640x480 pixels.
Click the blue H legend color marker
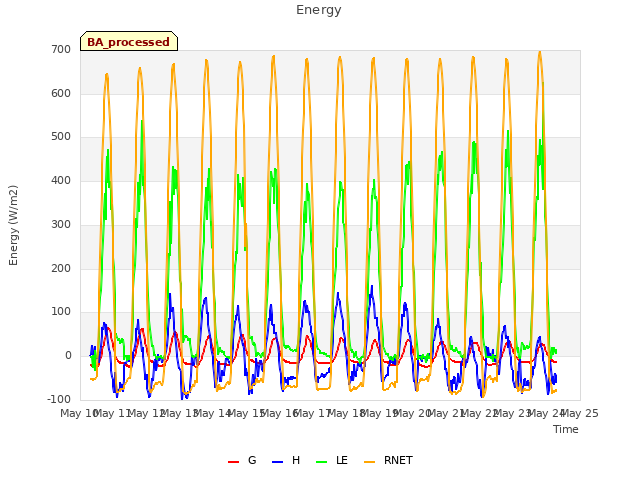point(277,462)
